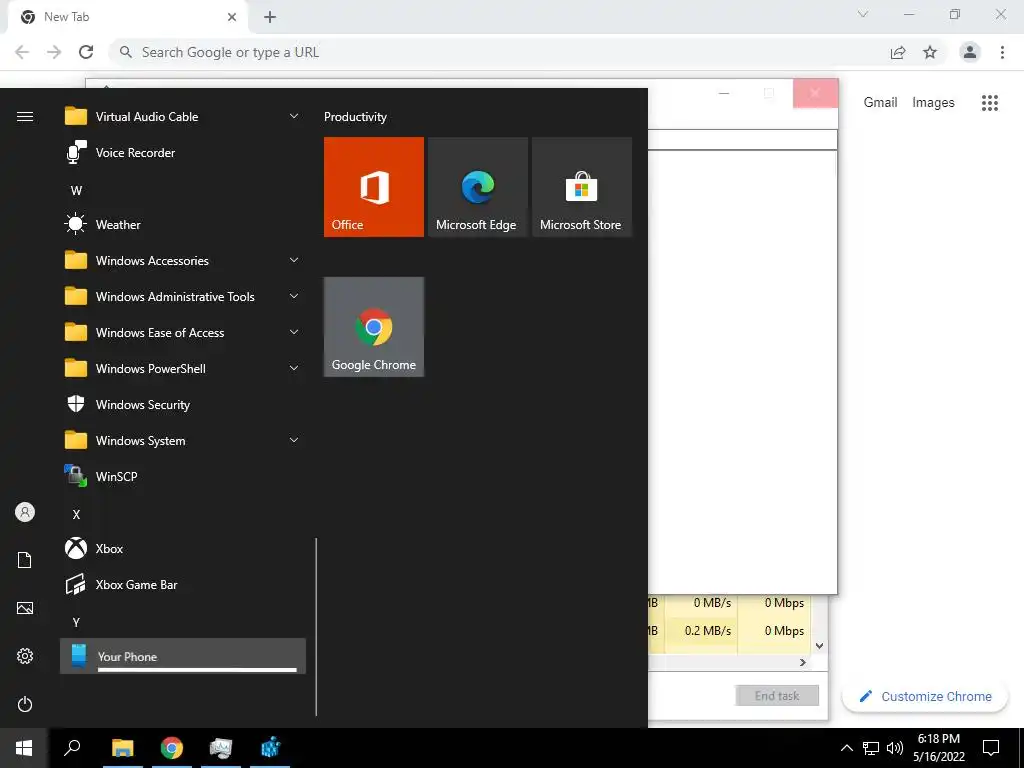Click the Images link
Viewport: 1024px width, 768px height.
click(933, 103)
